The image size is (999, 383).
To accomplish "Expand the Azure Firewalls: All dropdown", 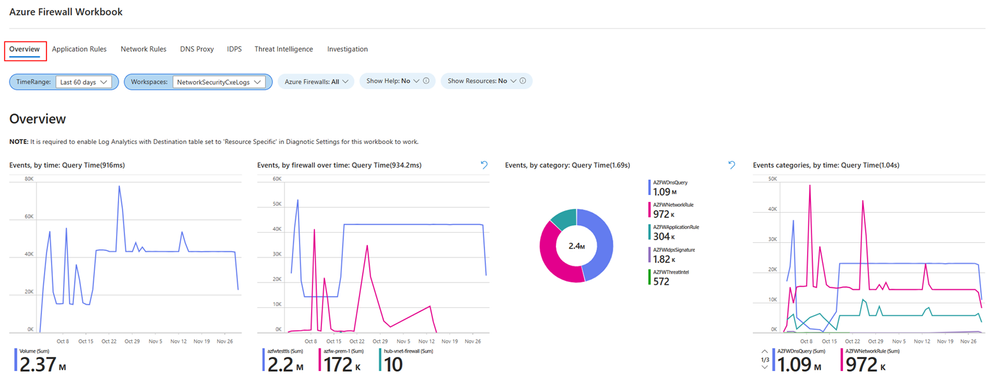I will click(315, 82).
